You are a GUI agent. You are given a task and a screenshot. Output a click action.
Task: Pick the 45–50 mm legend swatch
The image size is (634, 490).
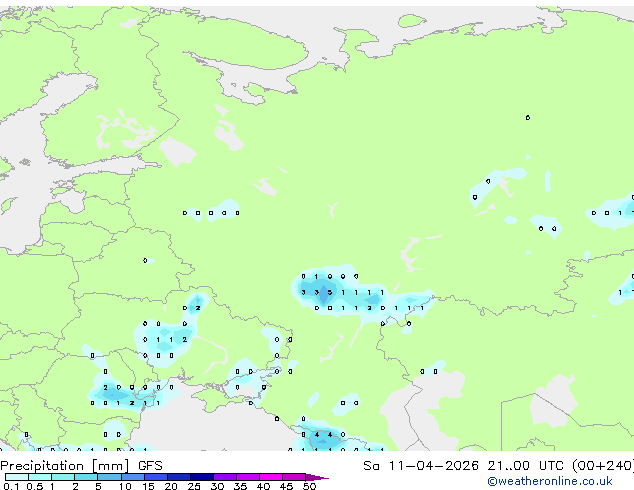coord(294,477)
